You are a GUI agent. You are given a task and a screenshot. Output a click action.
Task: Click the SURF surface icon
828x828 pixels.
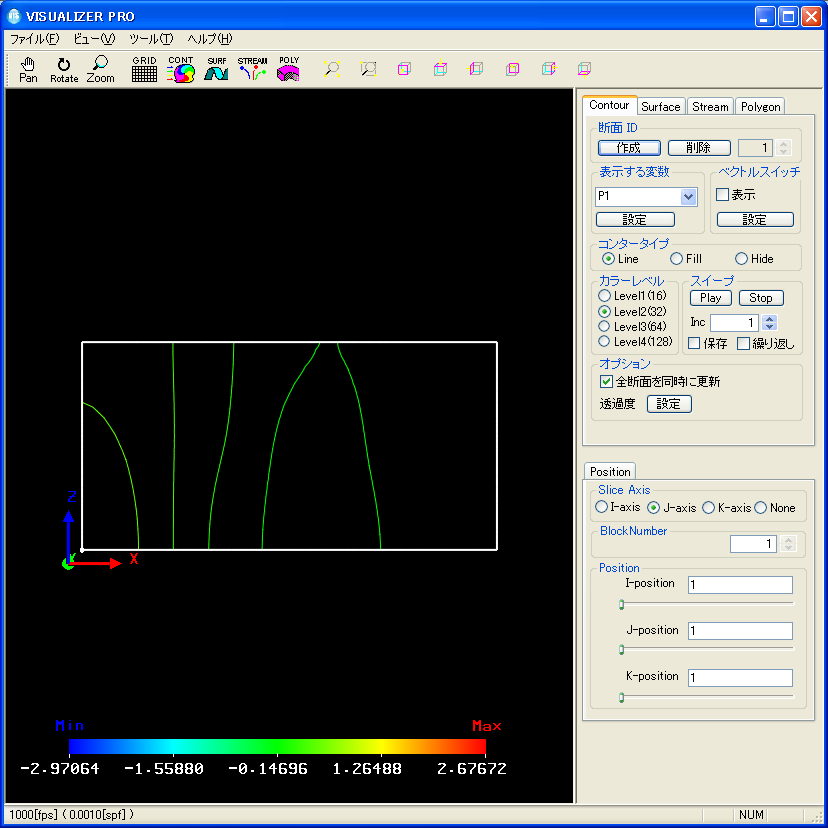(x=216, y=69)
